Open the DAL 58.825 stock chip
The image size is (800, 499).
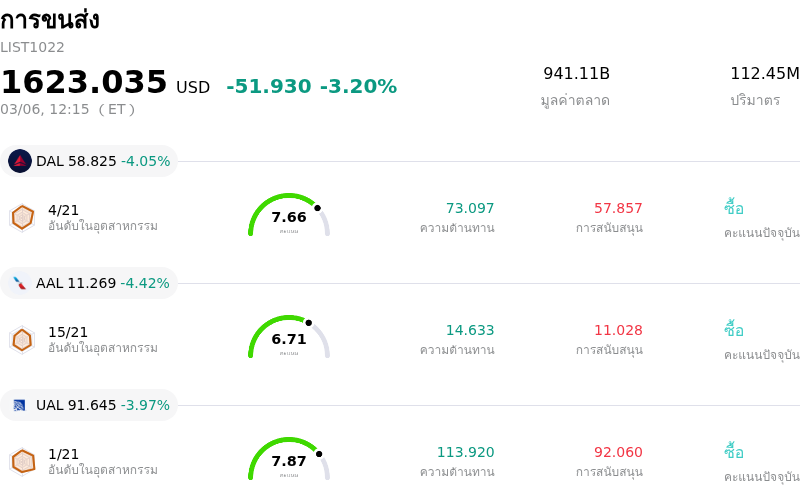click(x=90, y=161)
